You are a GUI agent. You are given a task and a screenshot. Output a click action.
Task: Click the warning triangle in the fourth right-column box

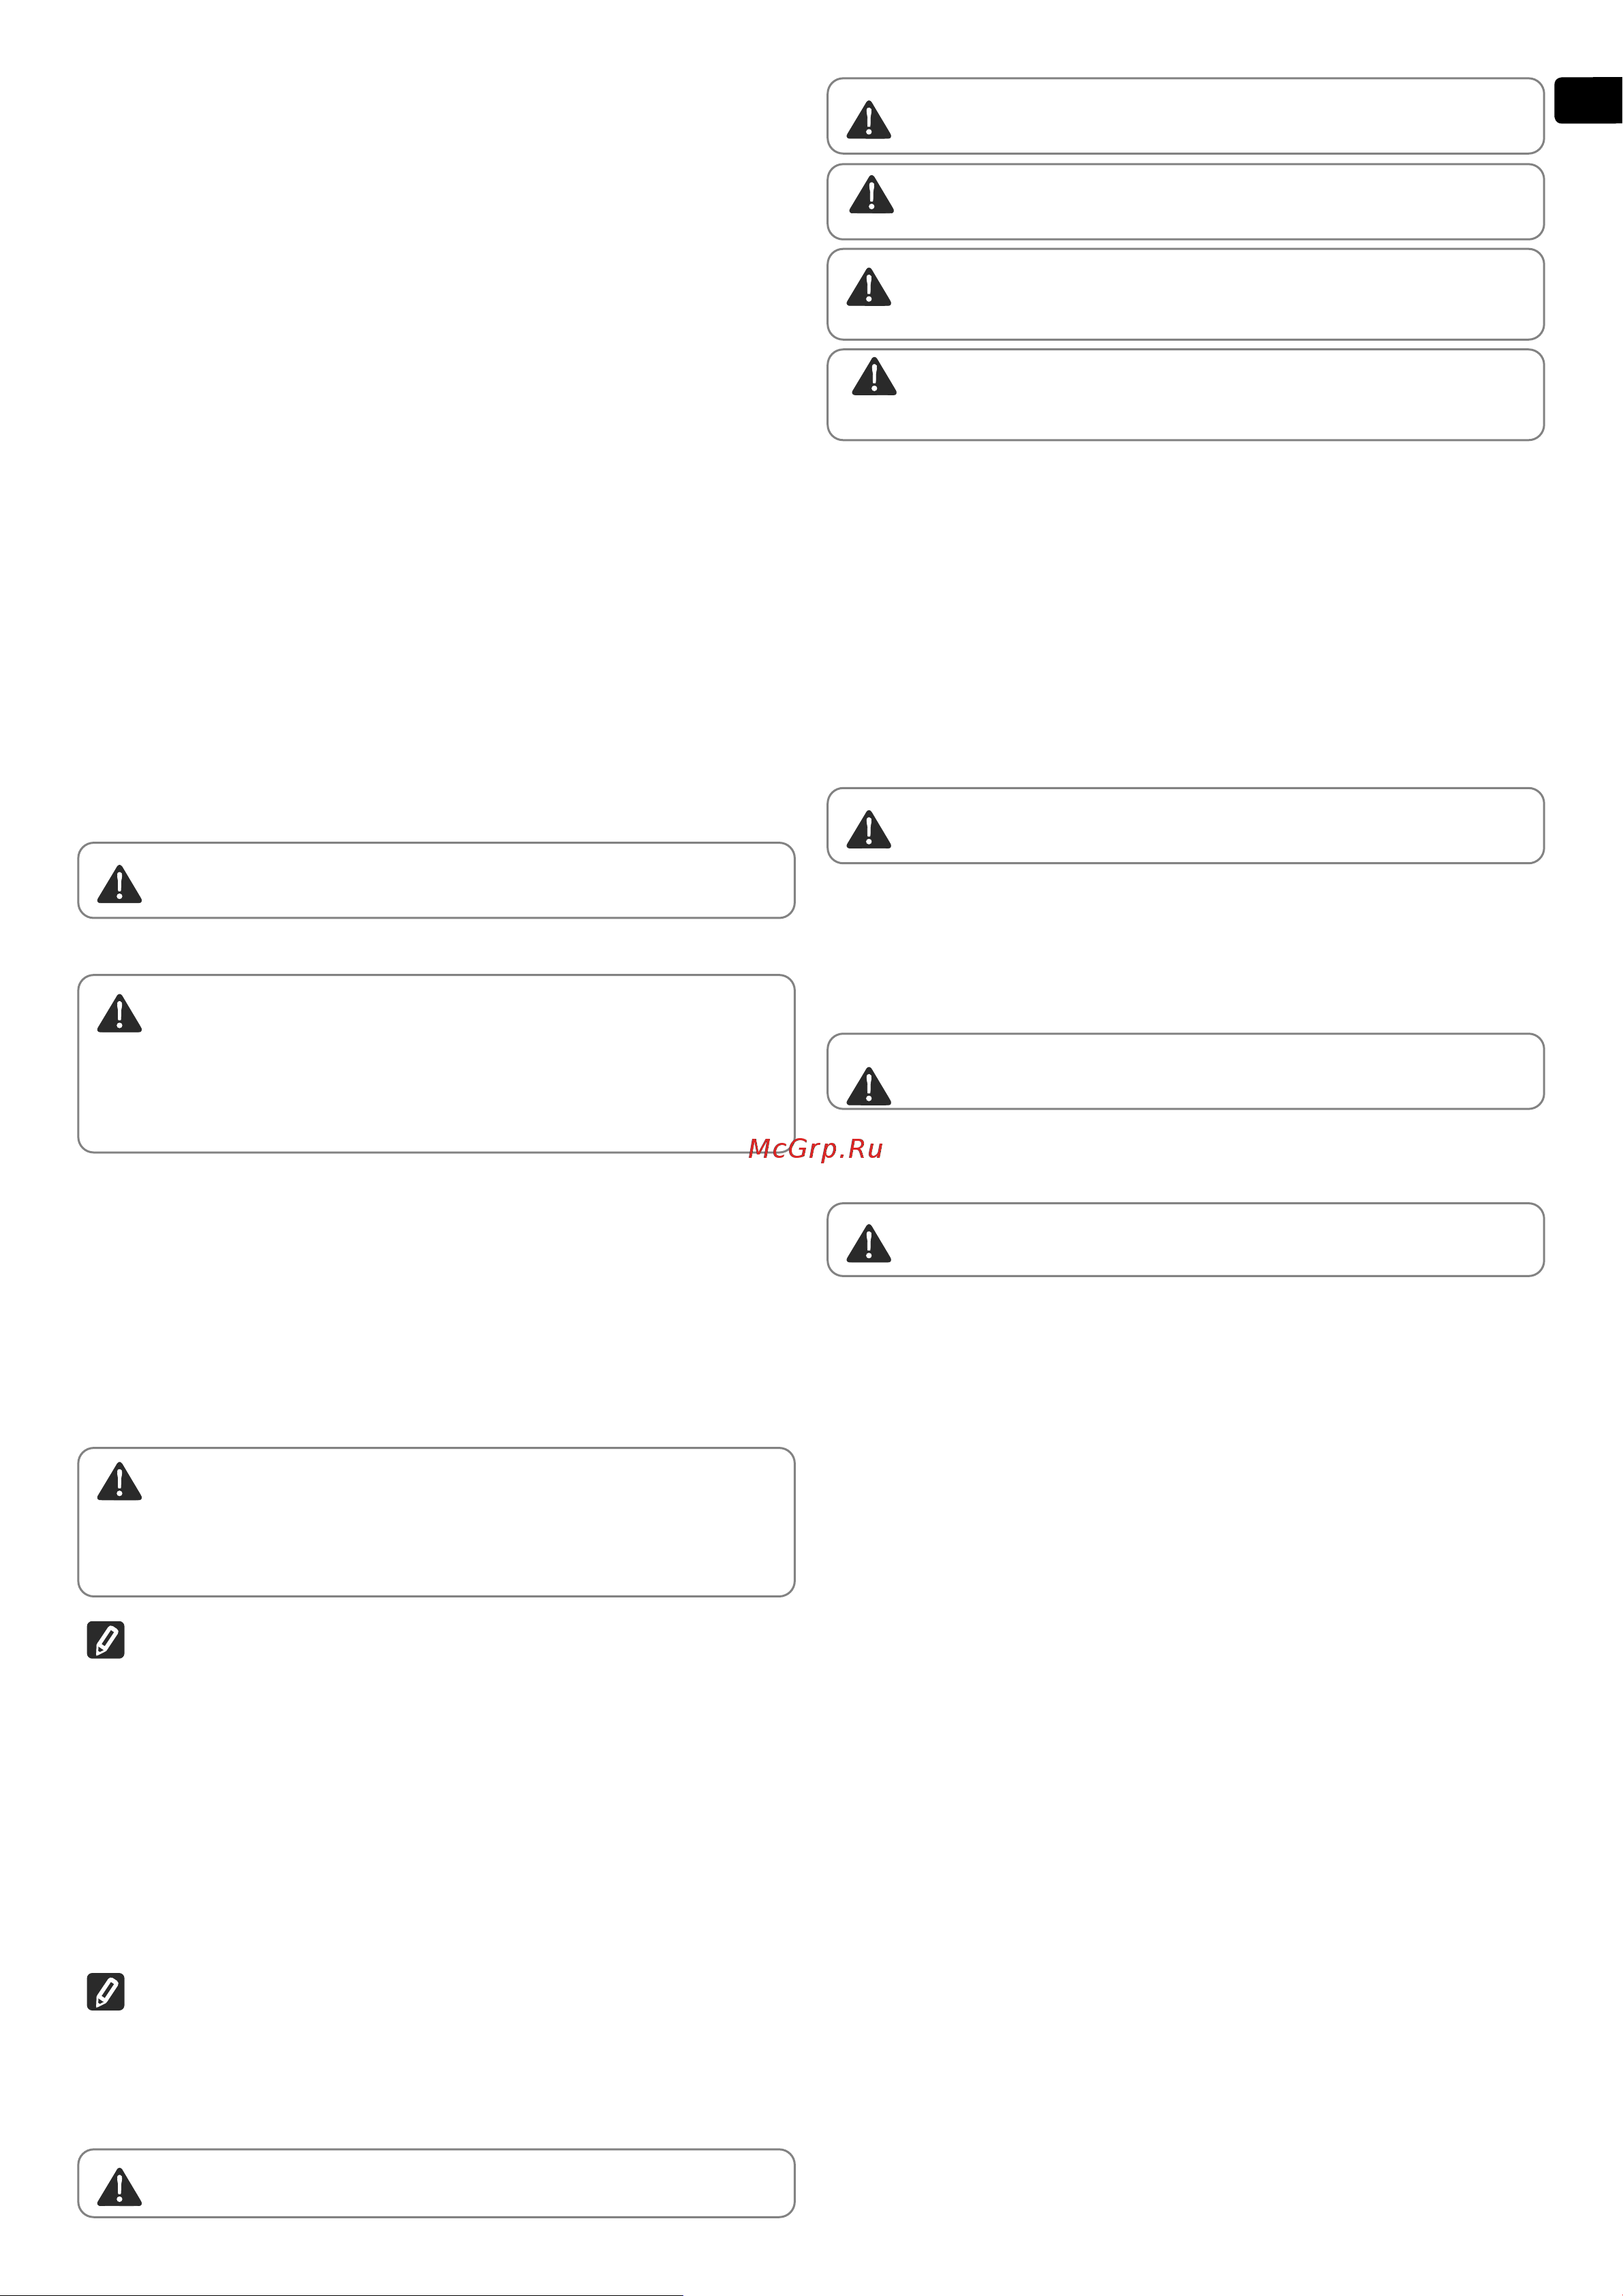(874, 376)
